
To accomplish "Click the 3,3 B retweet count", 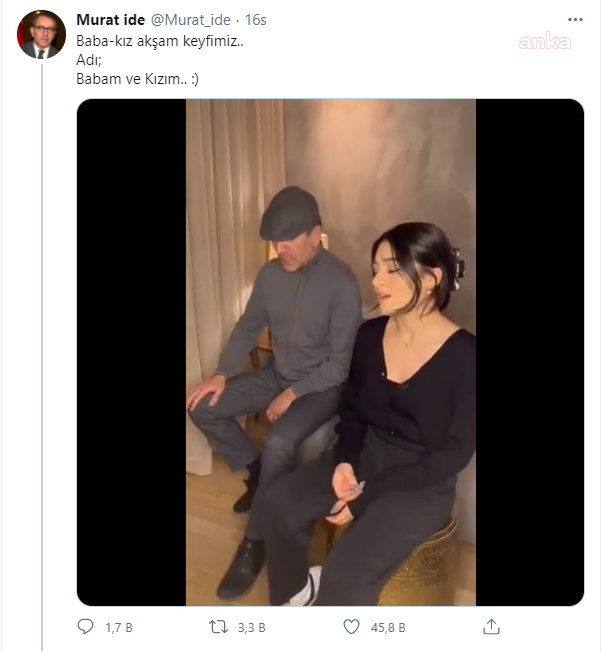I will (x=252, y=628).
